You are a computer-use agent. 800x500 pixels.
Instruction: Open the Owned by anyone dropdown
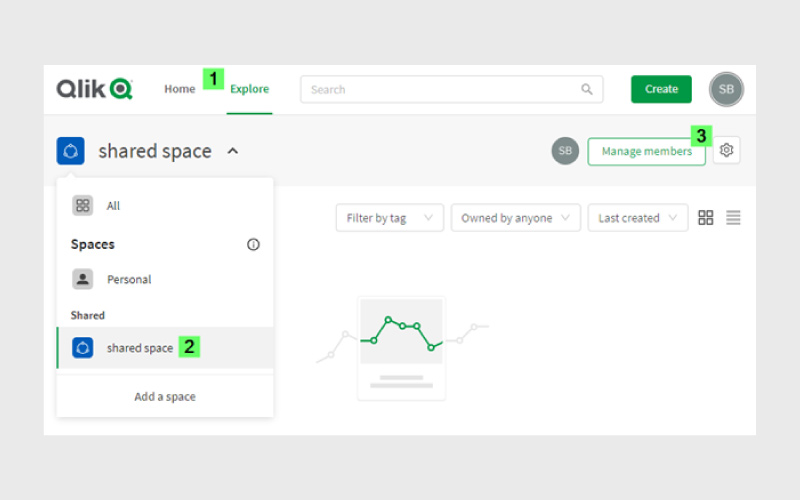click(x=516, y=218)
